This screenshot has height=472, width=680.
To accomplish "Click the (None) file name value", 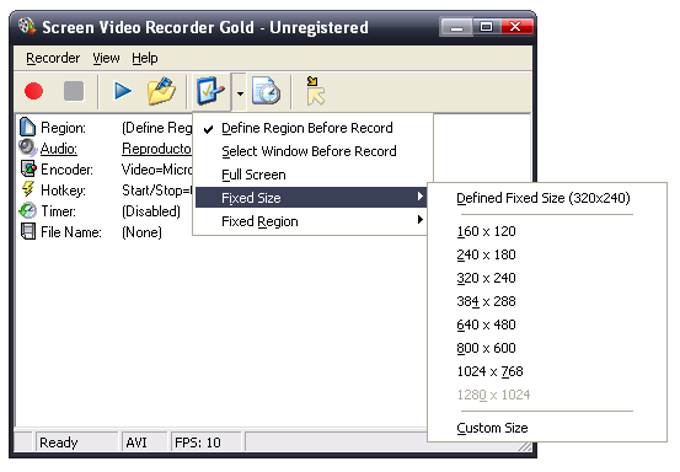I will [142, 232].
